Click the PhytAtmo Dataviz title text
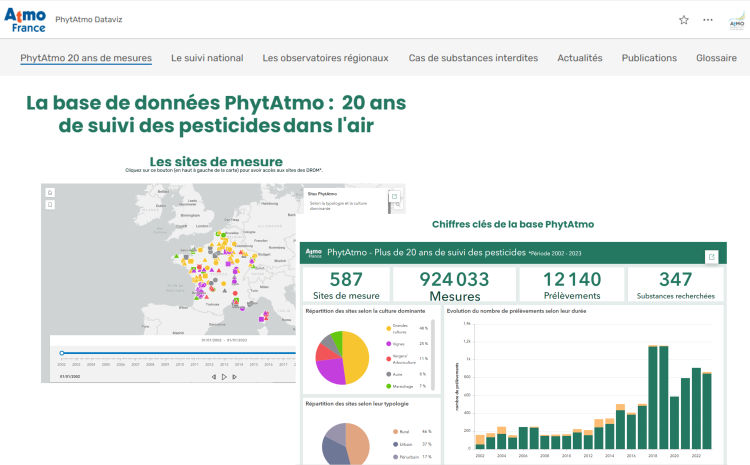Image resolution: width=750 pixels, height=465 pixels. (x=88, y=20)
